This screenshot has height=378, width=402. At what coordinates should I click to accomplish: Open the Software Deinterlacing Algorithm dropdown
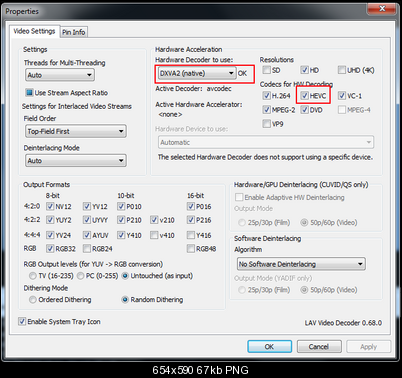pyautogui.click(x=301, y=264)
